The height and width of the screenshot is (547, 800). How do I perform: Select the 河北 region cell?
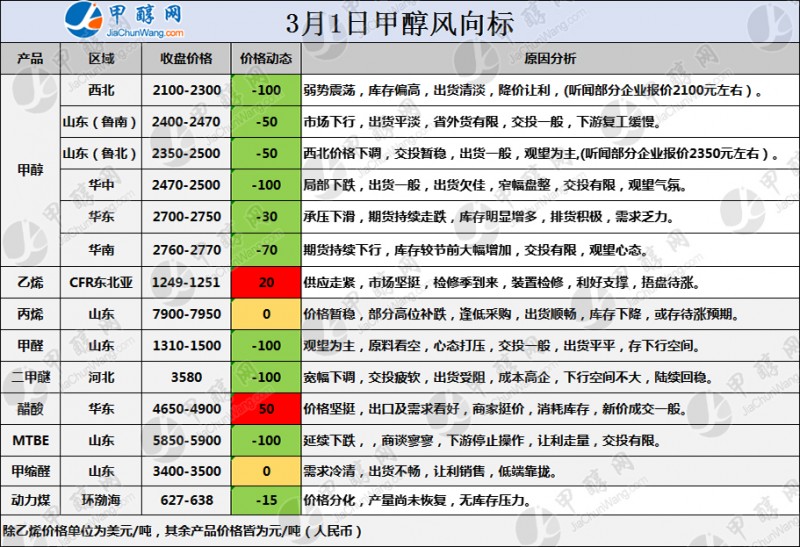(101, 378)
